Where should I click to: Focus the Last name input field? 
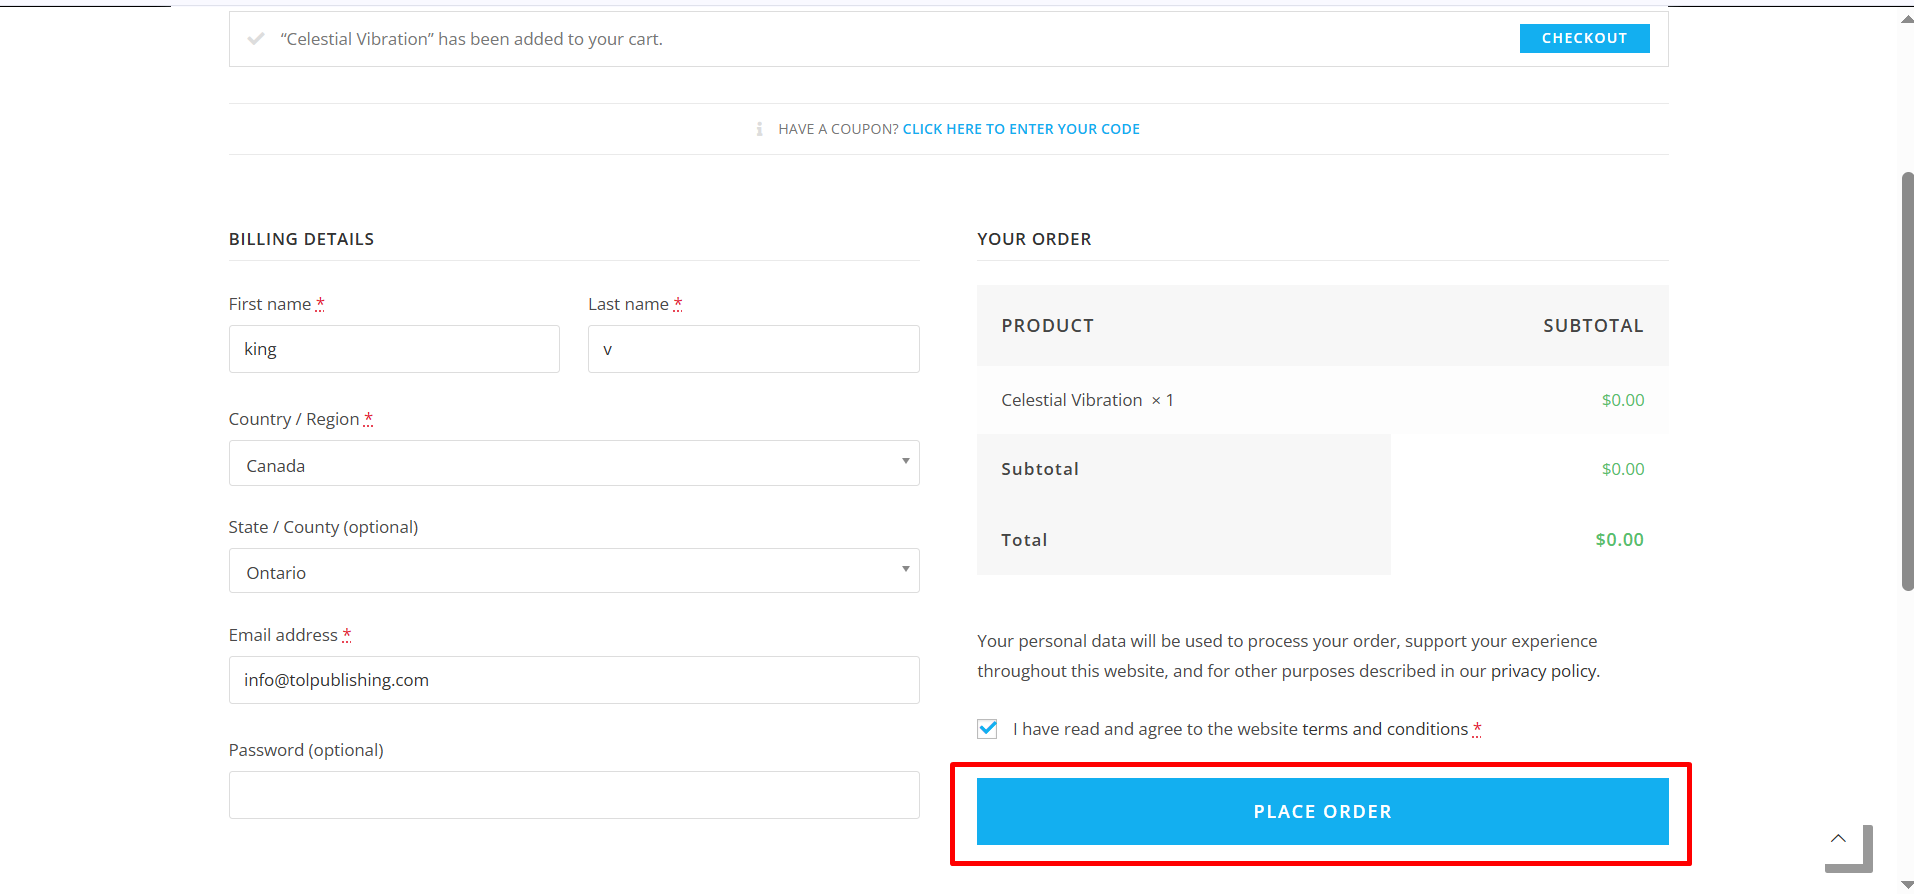pos(754,349)
